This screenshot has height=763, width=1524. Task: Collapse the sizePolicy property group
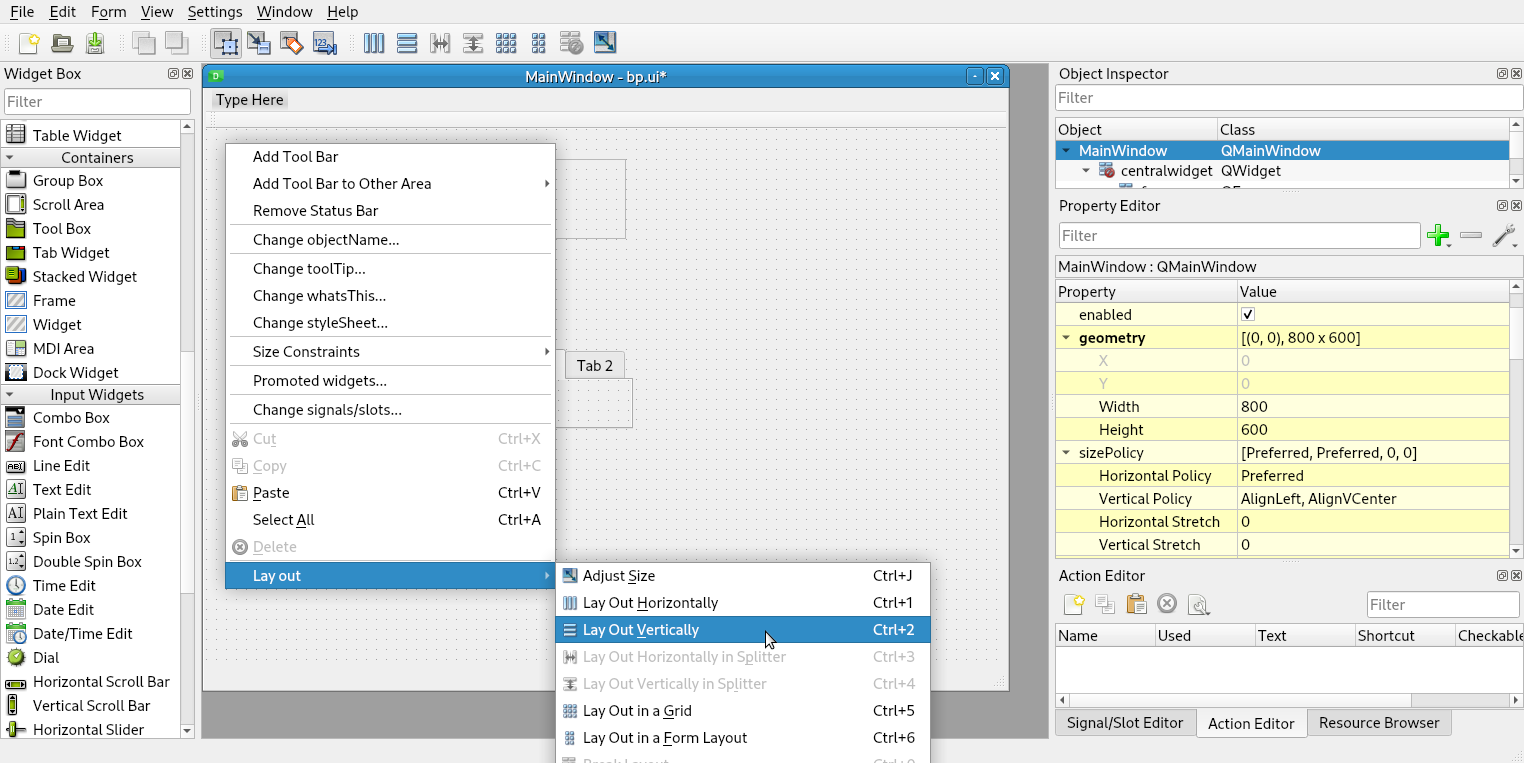(x=1066, y=453)
